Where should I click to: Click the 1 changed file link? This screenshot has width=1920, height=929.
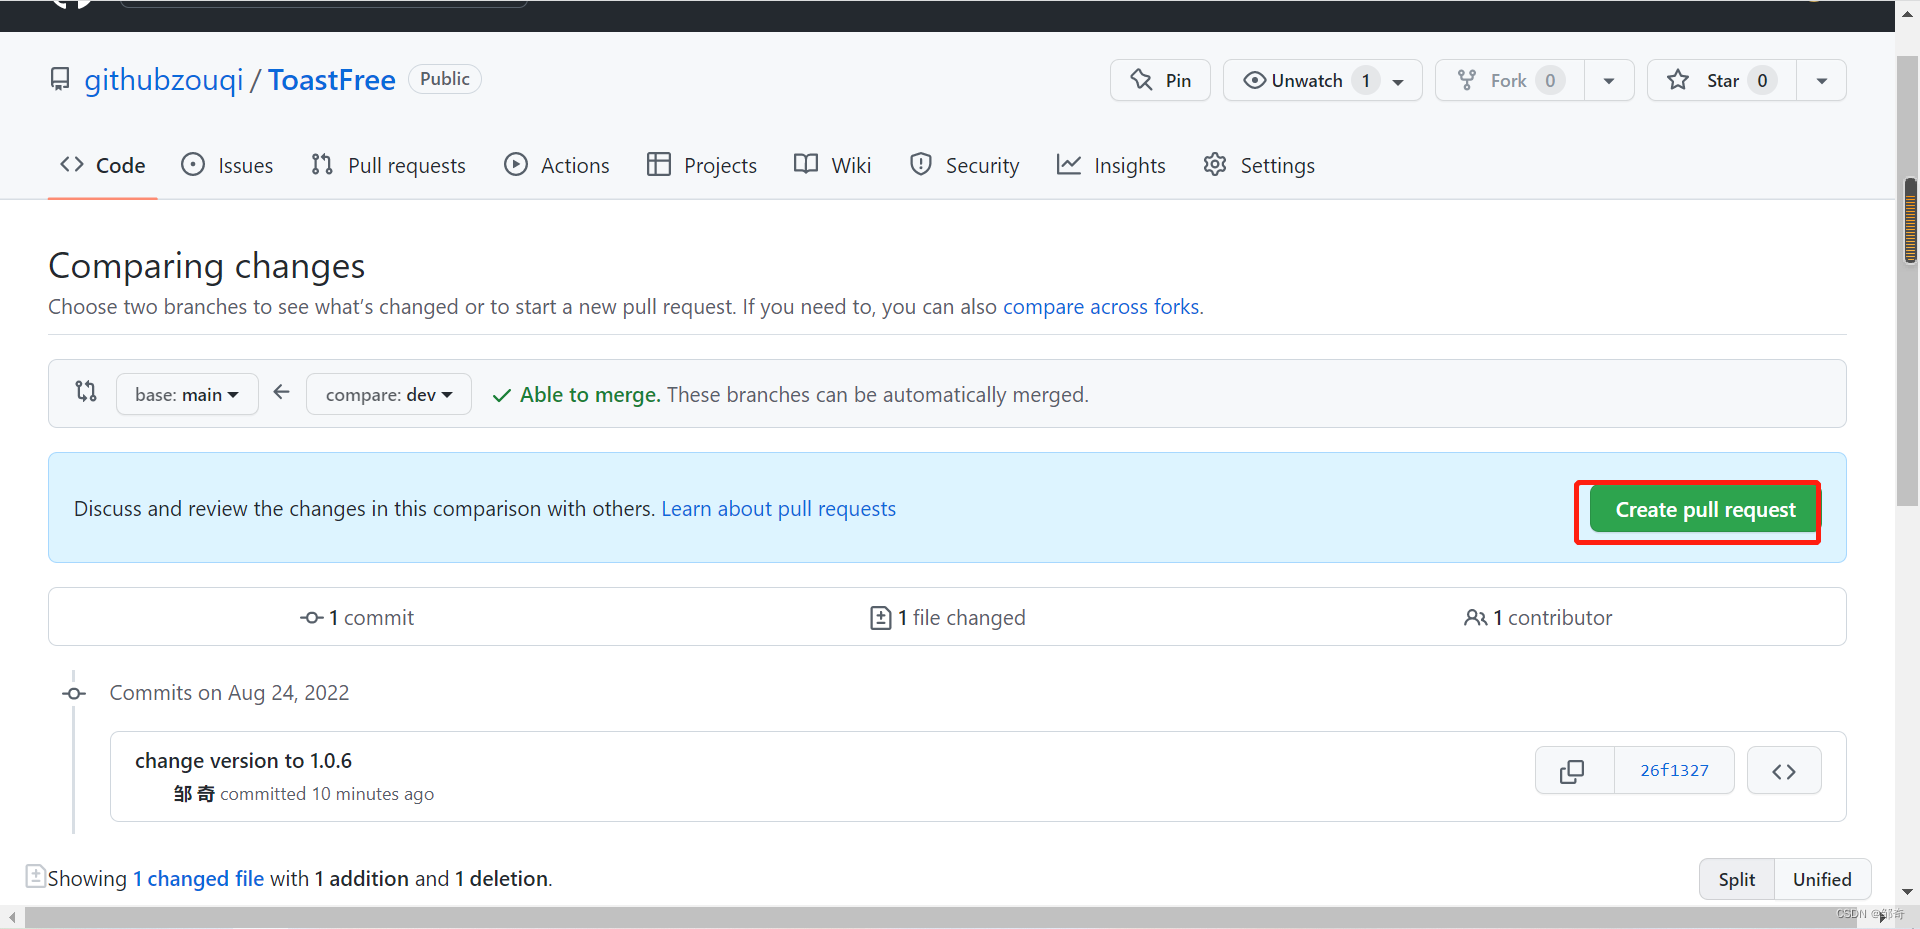point(198,879)
